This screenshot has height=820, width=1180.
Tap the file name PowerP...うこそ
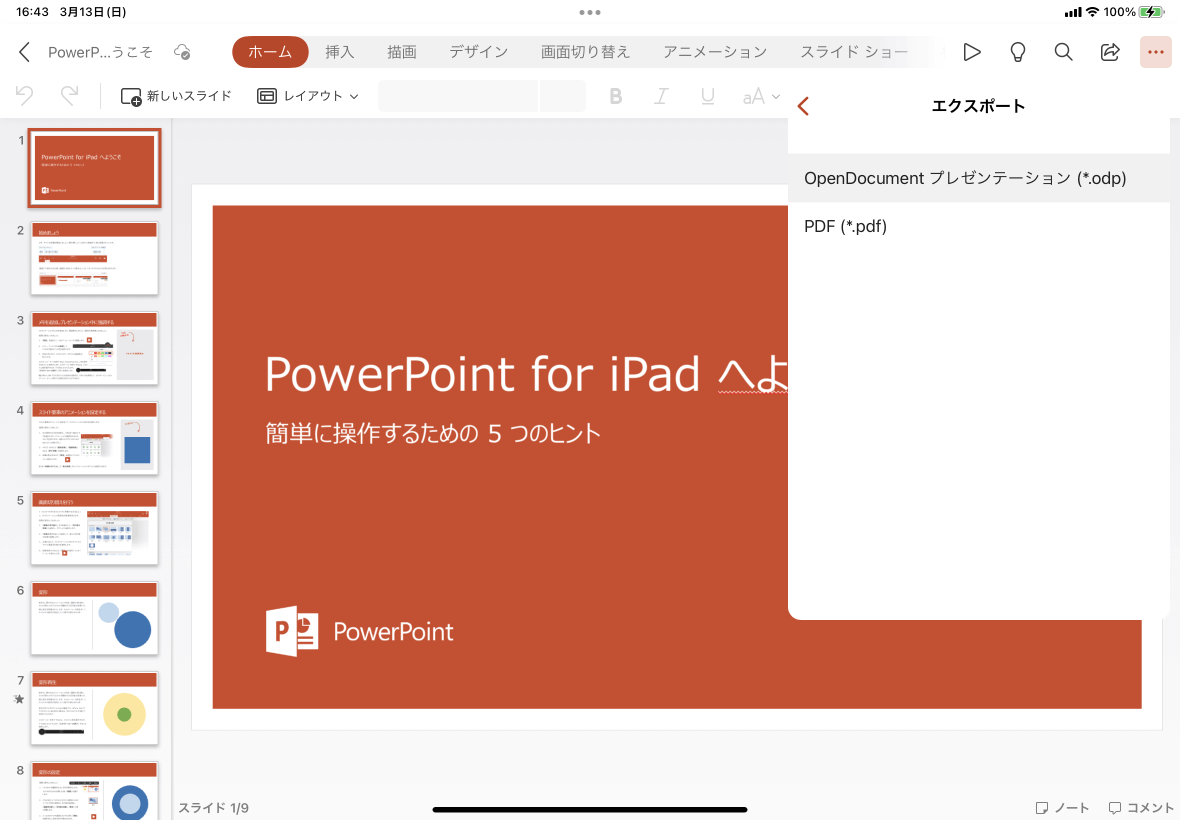point(100,52)
